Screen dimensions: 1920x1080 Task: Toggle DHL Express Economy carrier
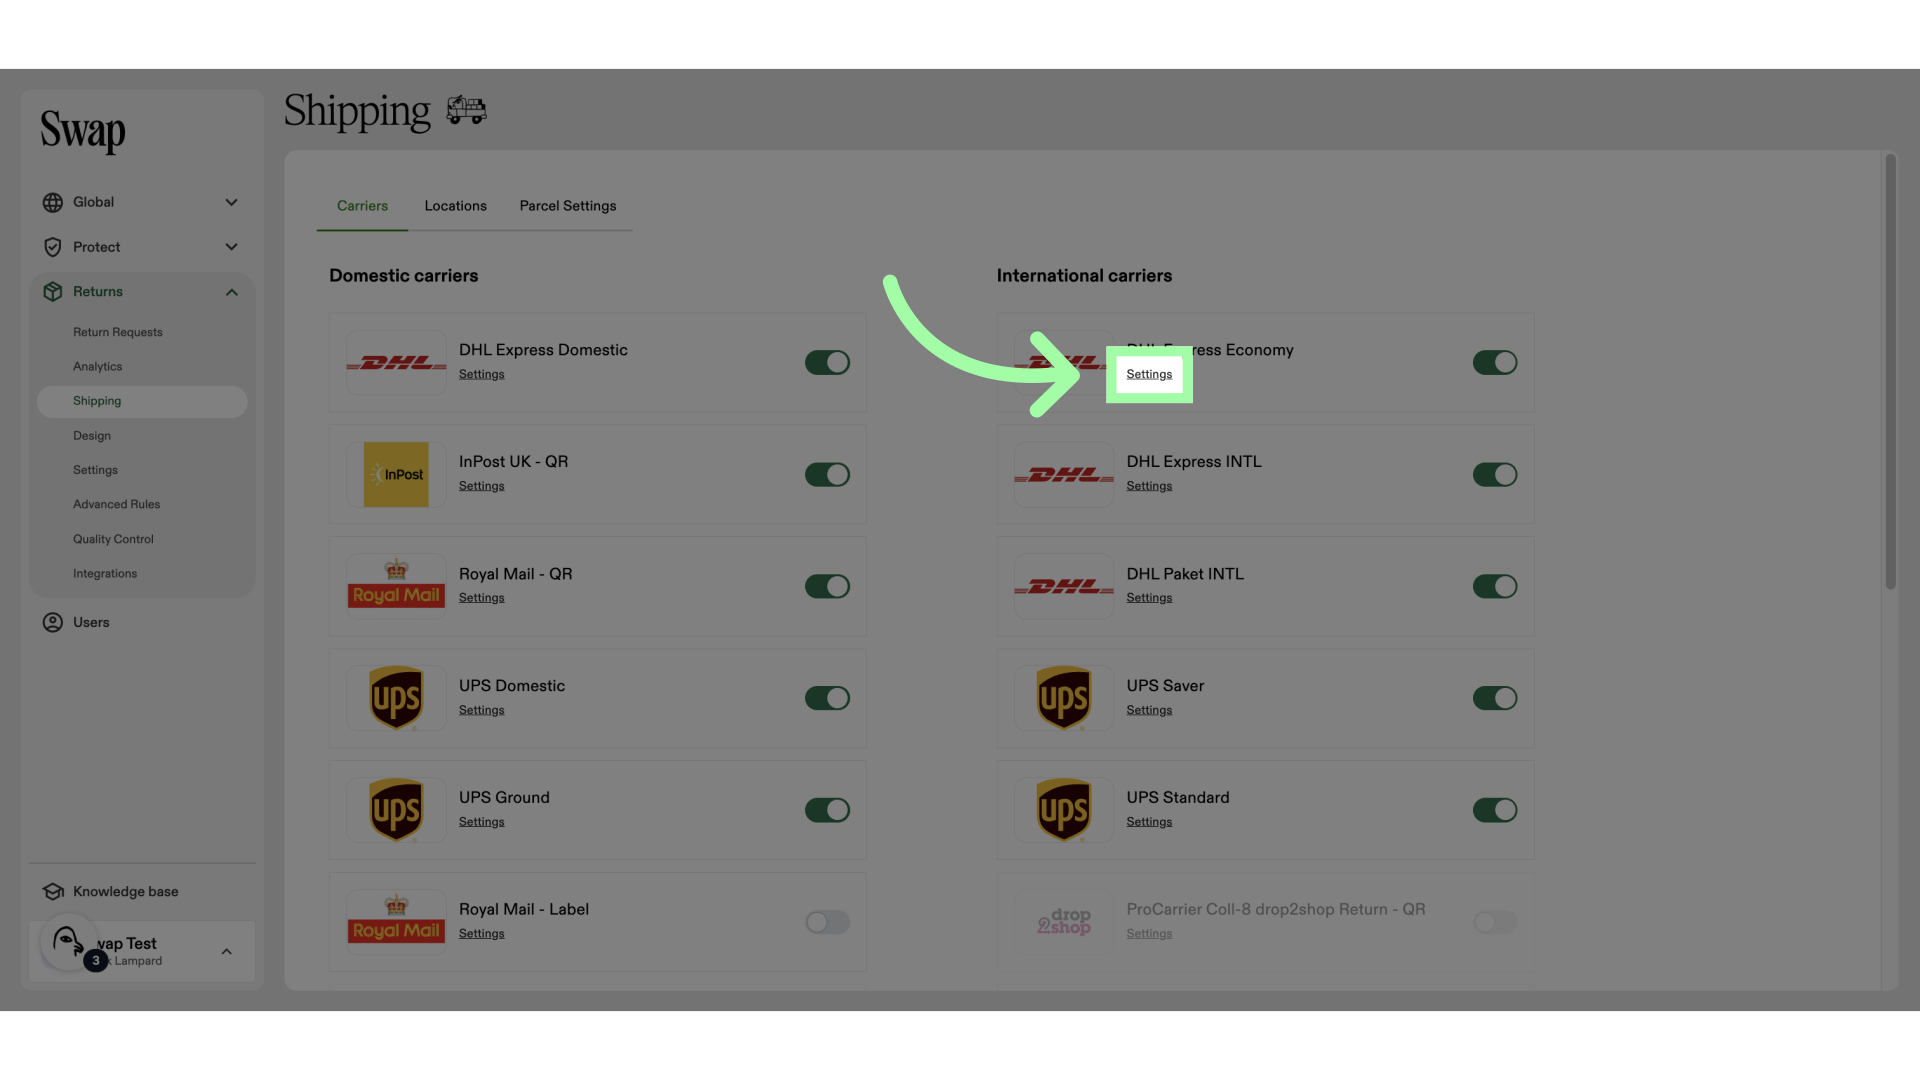[x=1495, y=362]
